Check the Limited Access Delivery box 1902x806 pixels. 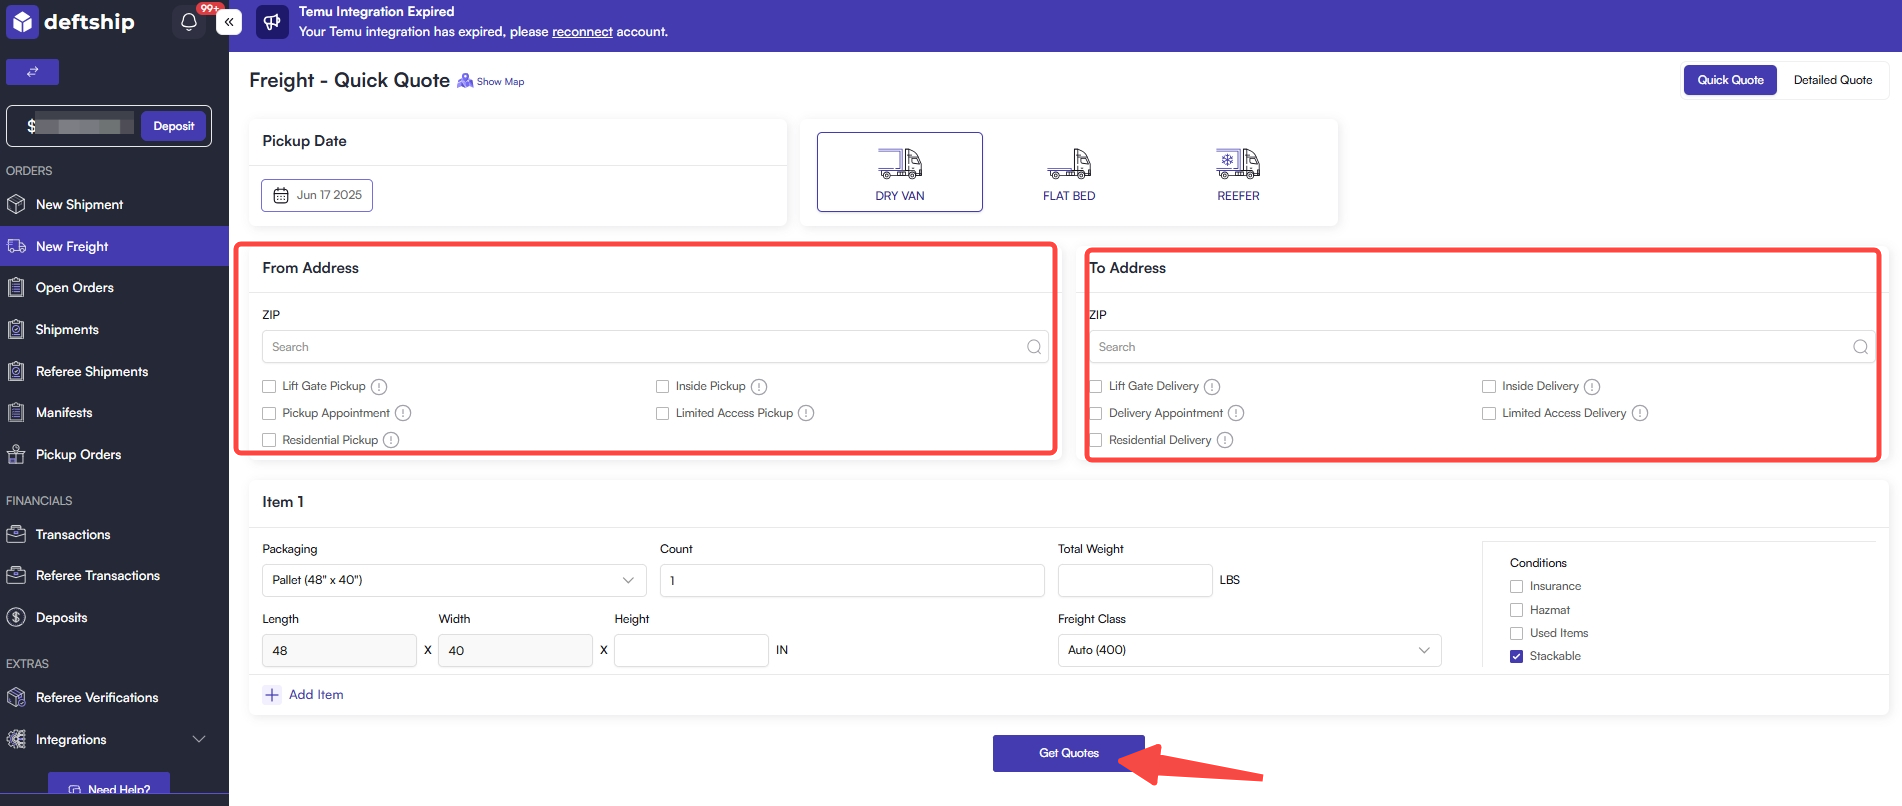tap(1489, 413)
